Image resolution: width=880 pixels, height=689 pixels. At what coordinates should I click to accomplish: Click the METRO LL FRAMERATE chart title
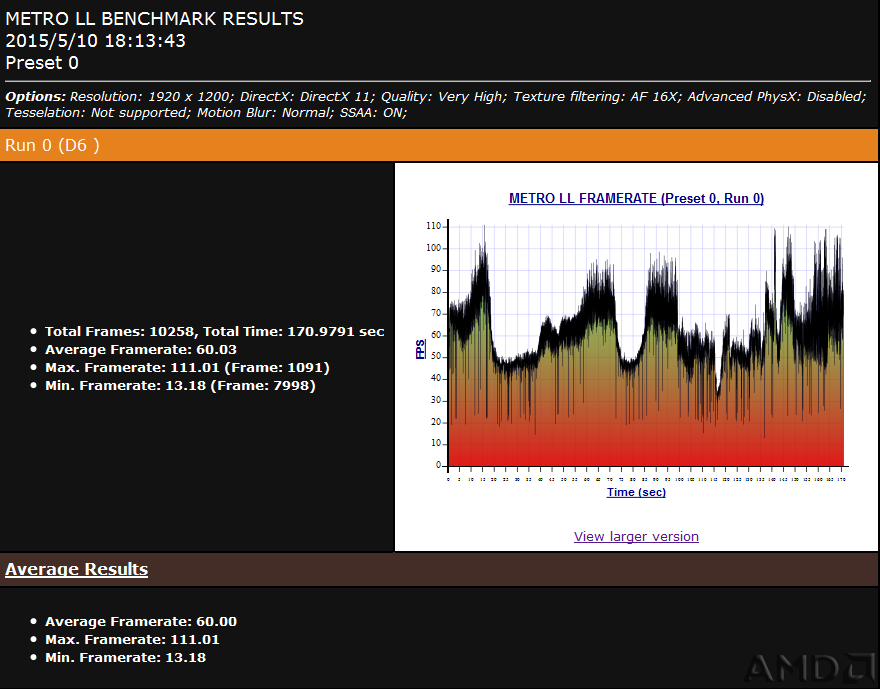(x=636, y=199)
